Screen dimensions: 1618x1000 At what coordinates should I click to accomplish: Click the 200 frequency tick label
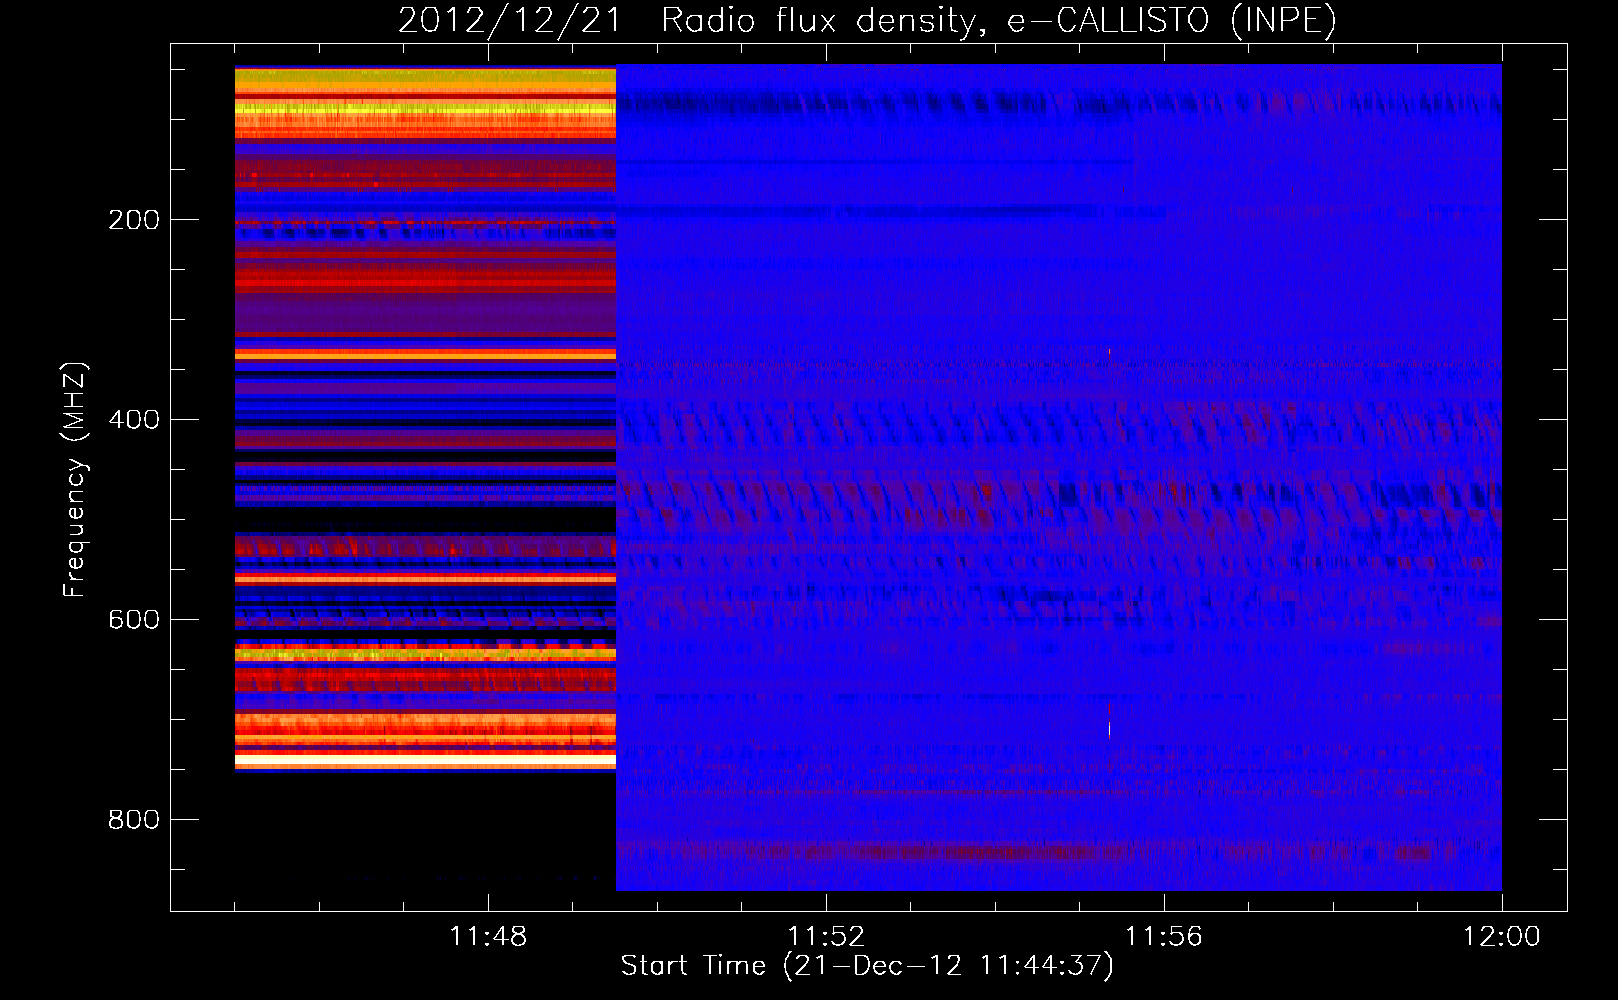[x=134, y=220]
